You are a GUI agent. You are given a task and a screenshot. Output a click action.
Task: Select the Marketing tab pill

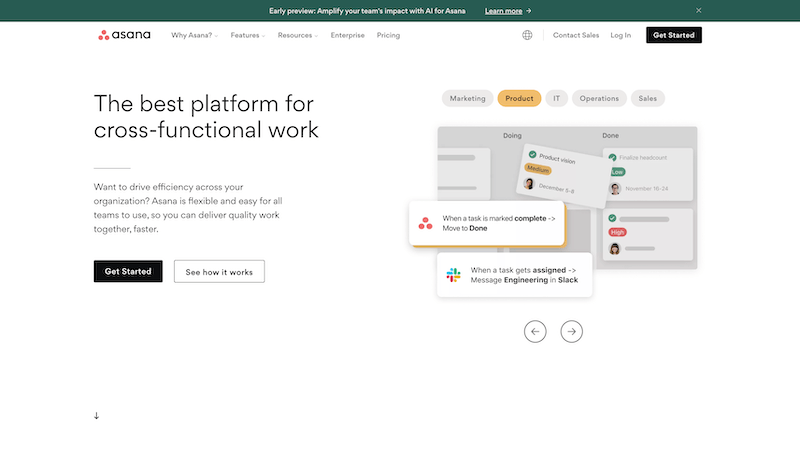click(467, 98)
